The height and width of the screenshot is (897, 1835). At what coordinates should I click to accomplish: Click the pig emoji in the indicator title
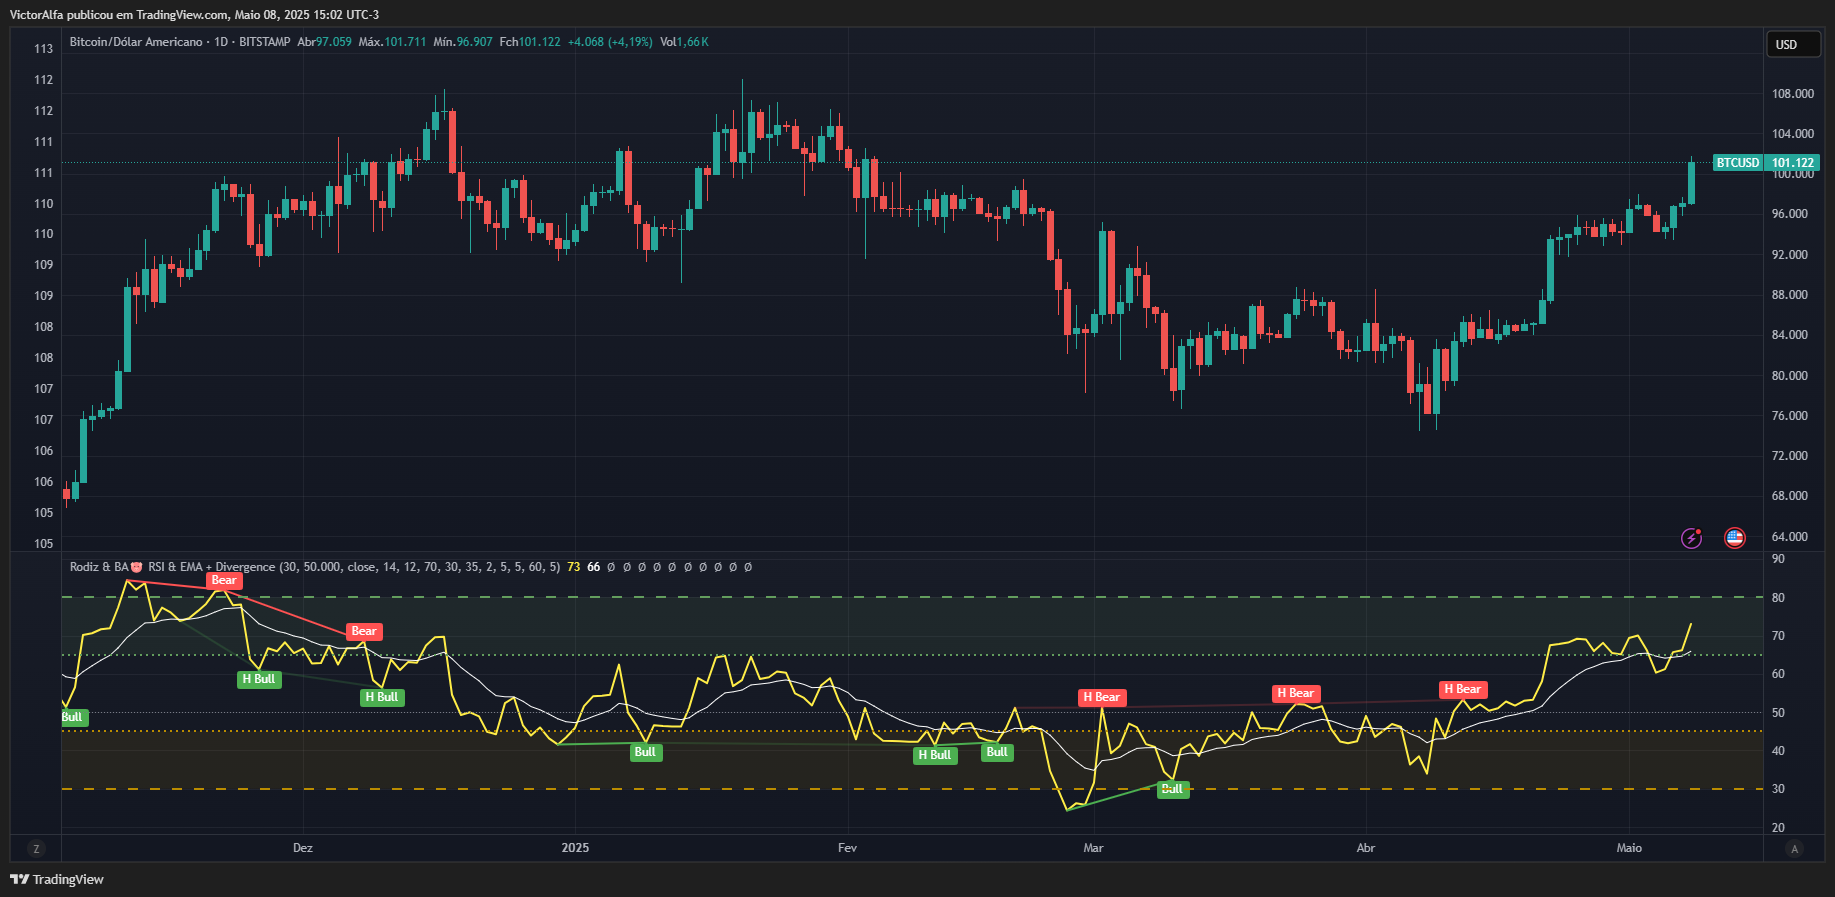pyautogui.click(x=137, y=567)
